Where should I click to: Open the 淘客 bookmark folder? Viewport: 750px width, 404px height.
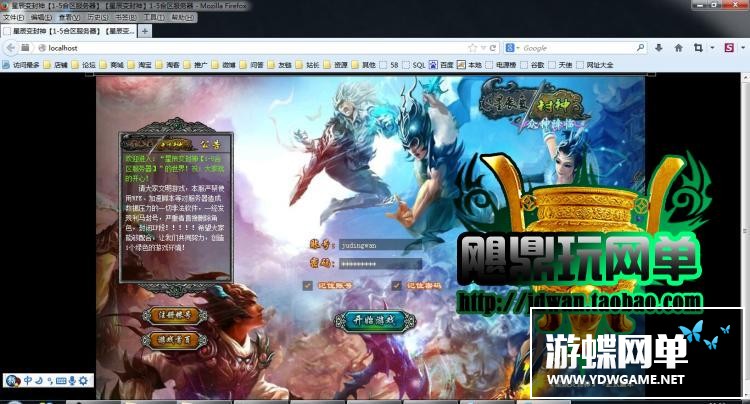point(168,65)
